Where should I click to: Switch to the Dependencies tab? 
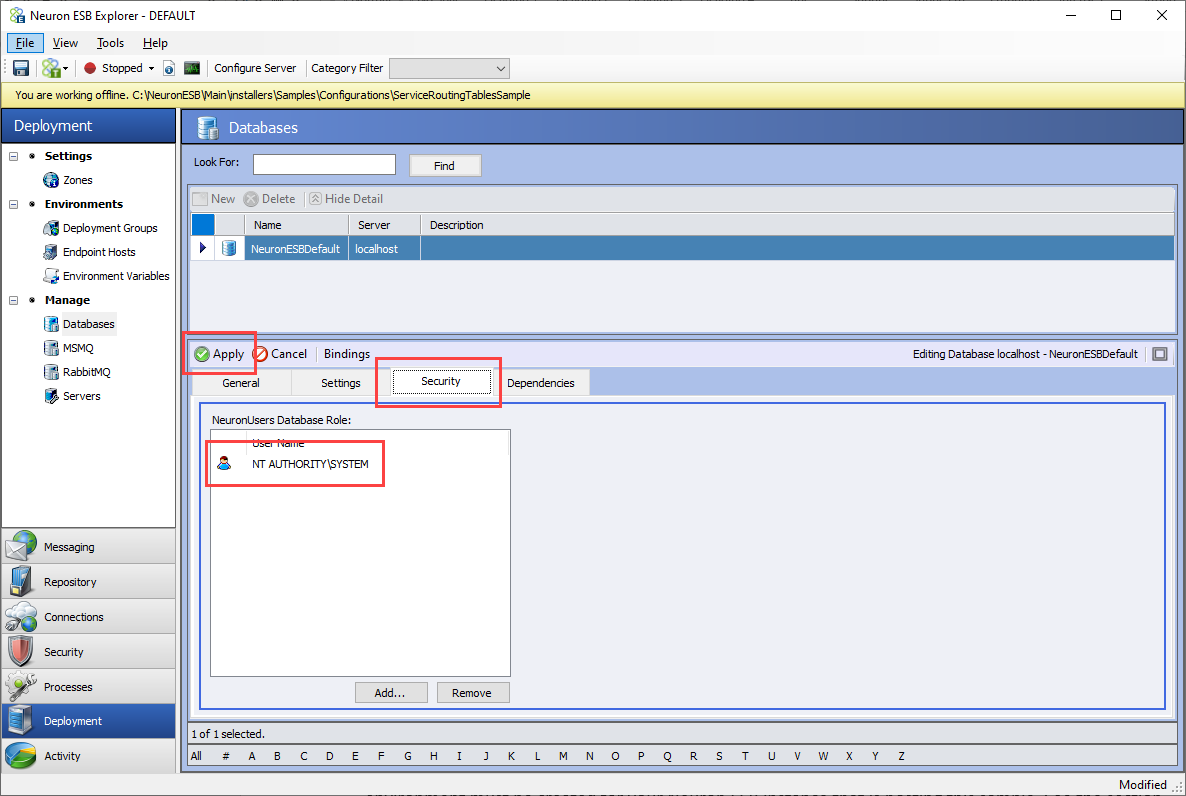pos(541,383)
